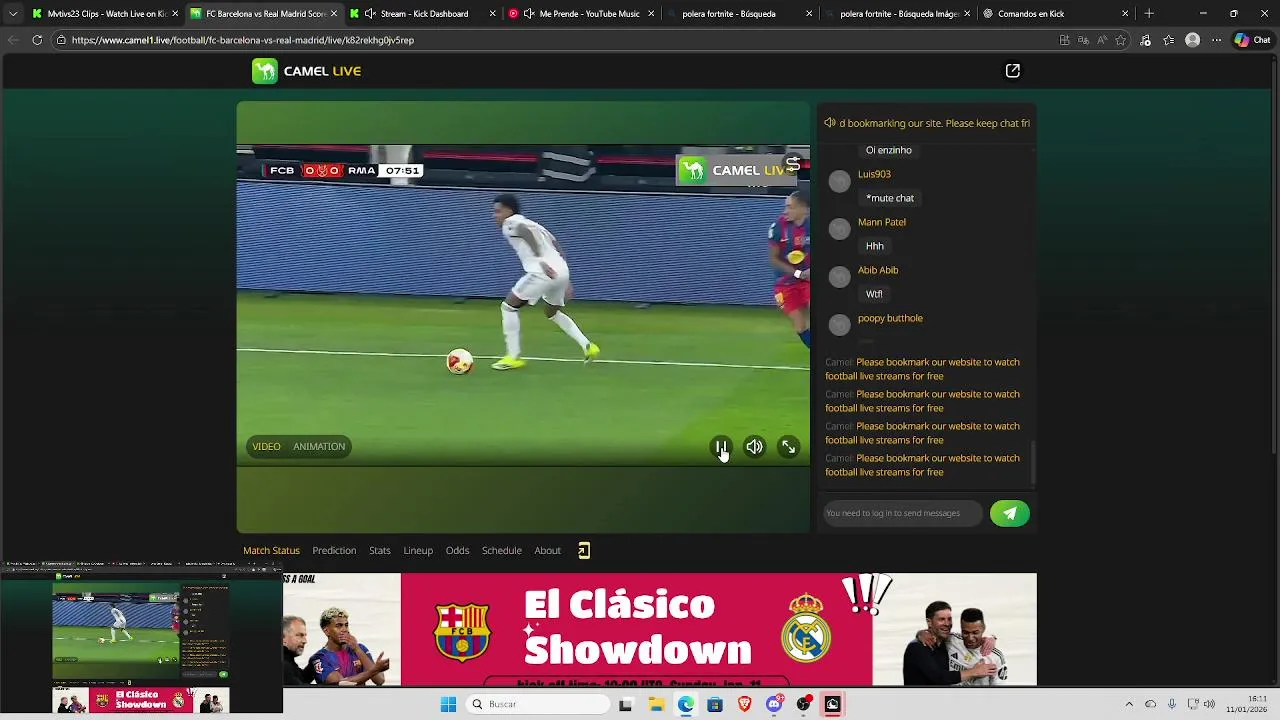Mute the stream volume speaker icon
Viewport: 1280px width, 720px height.
tap(754, 447)
